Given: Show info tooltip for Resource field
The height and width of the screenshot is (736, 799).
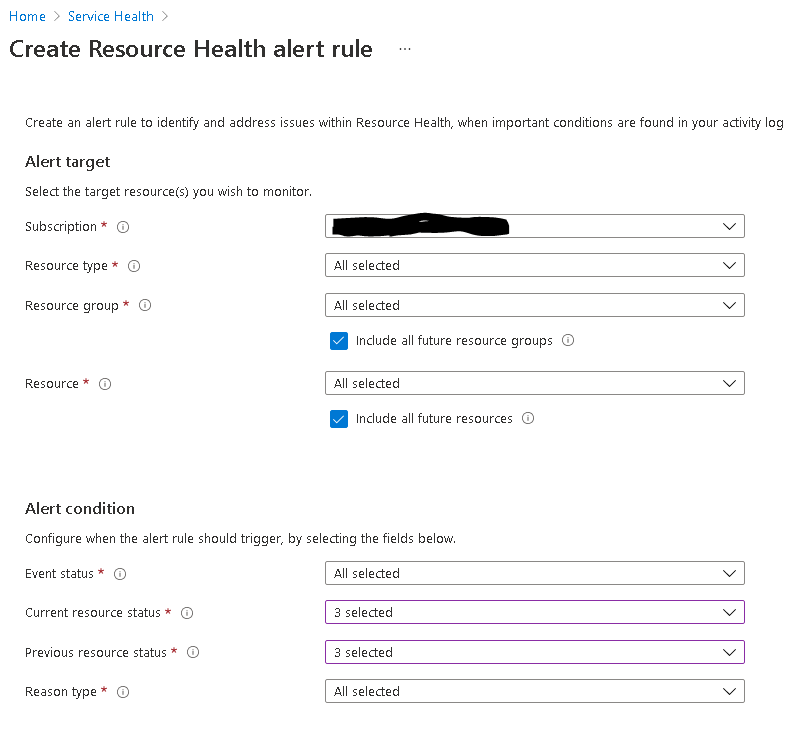Looking at the screenshot, I should point(105,384).
